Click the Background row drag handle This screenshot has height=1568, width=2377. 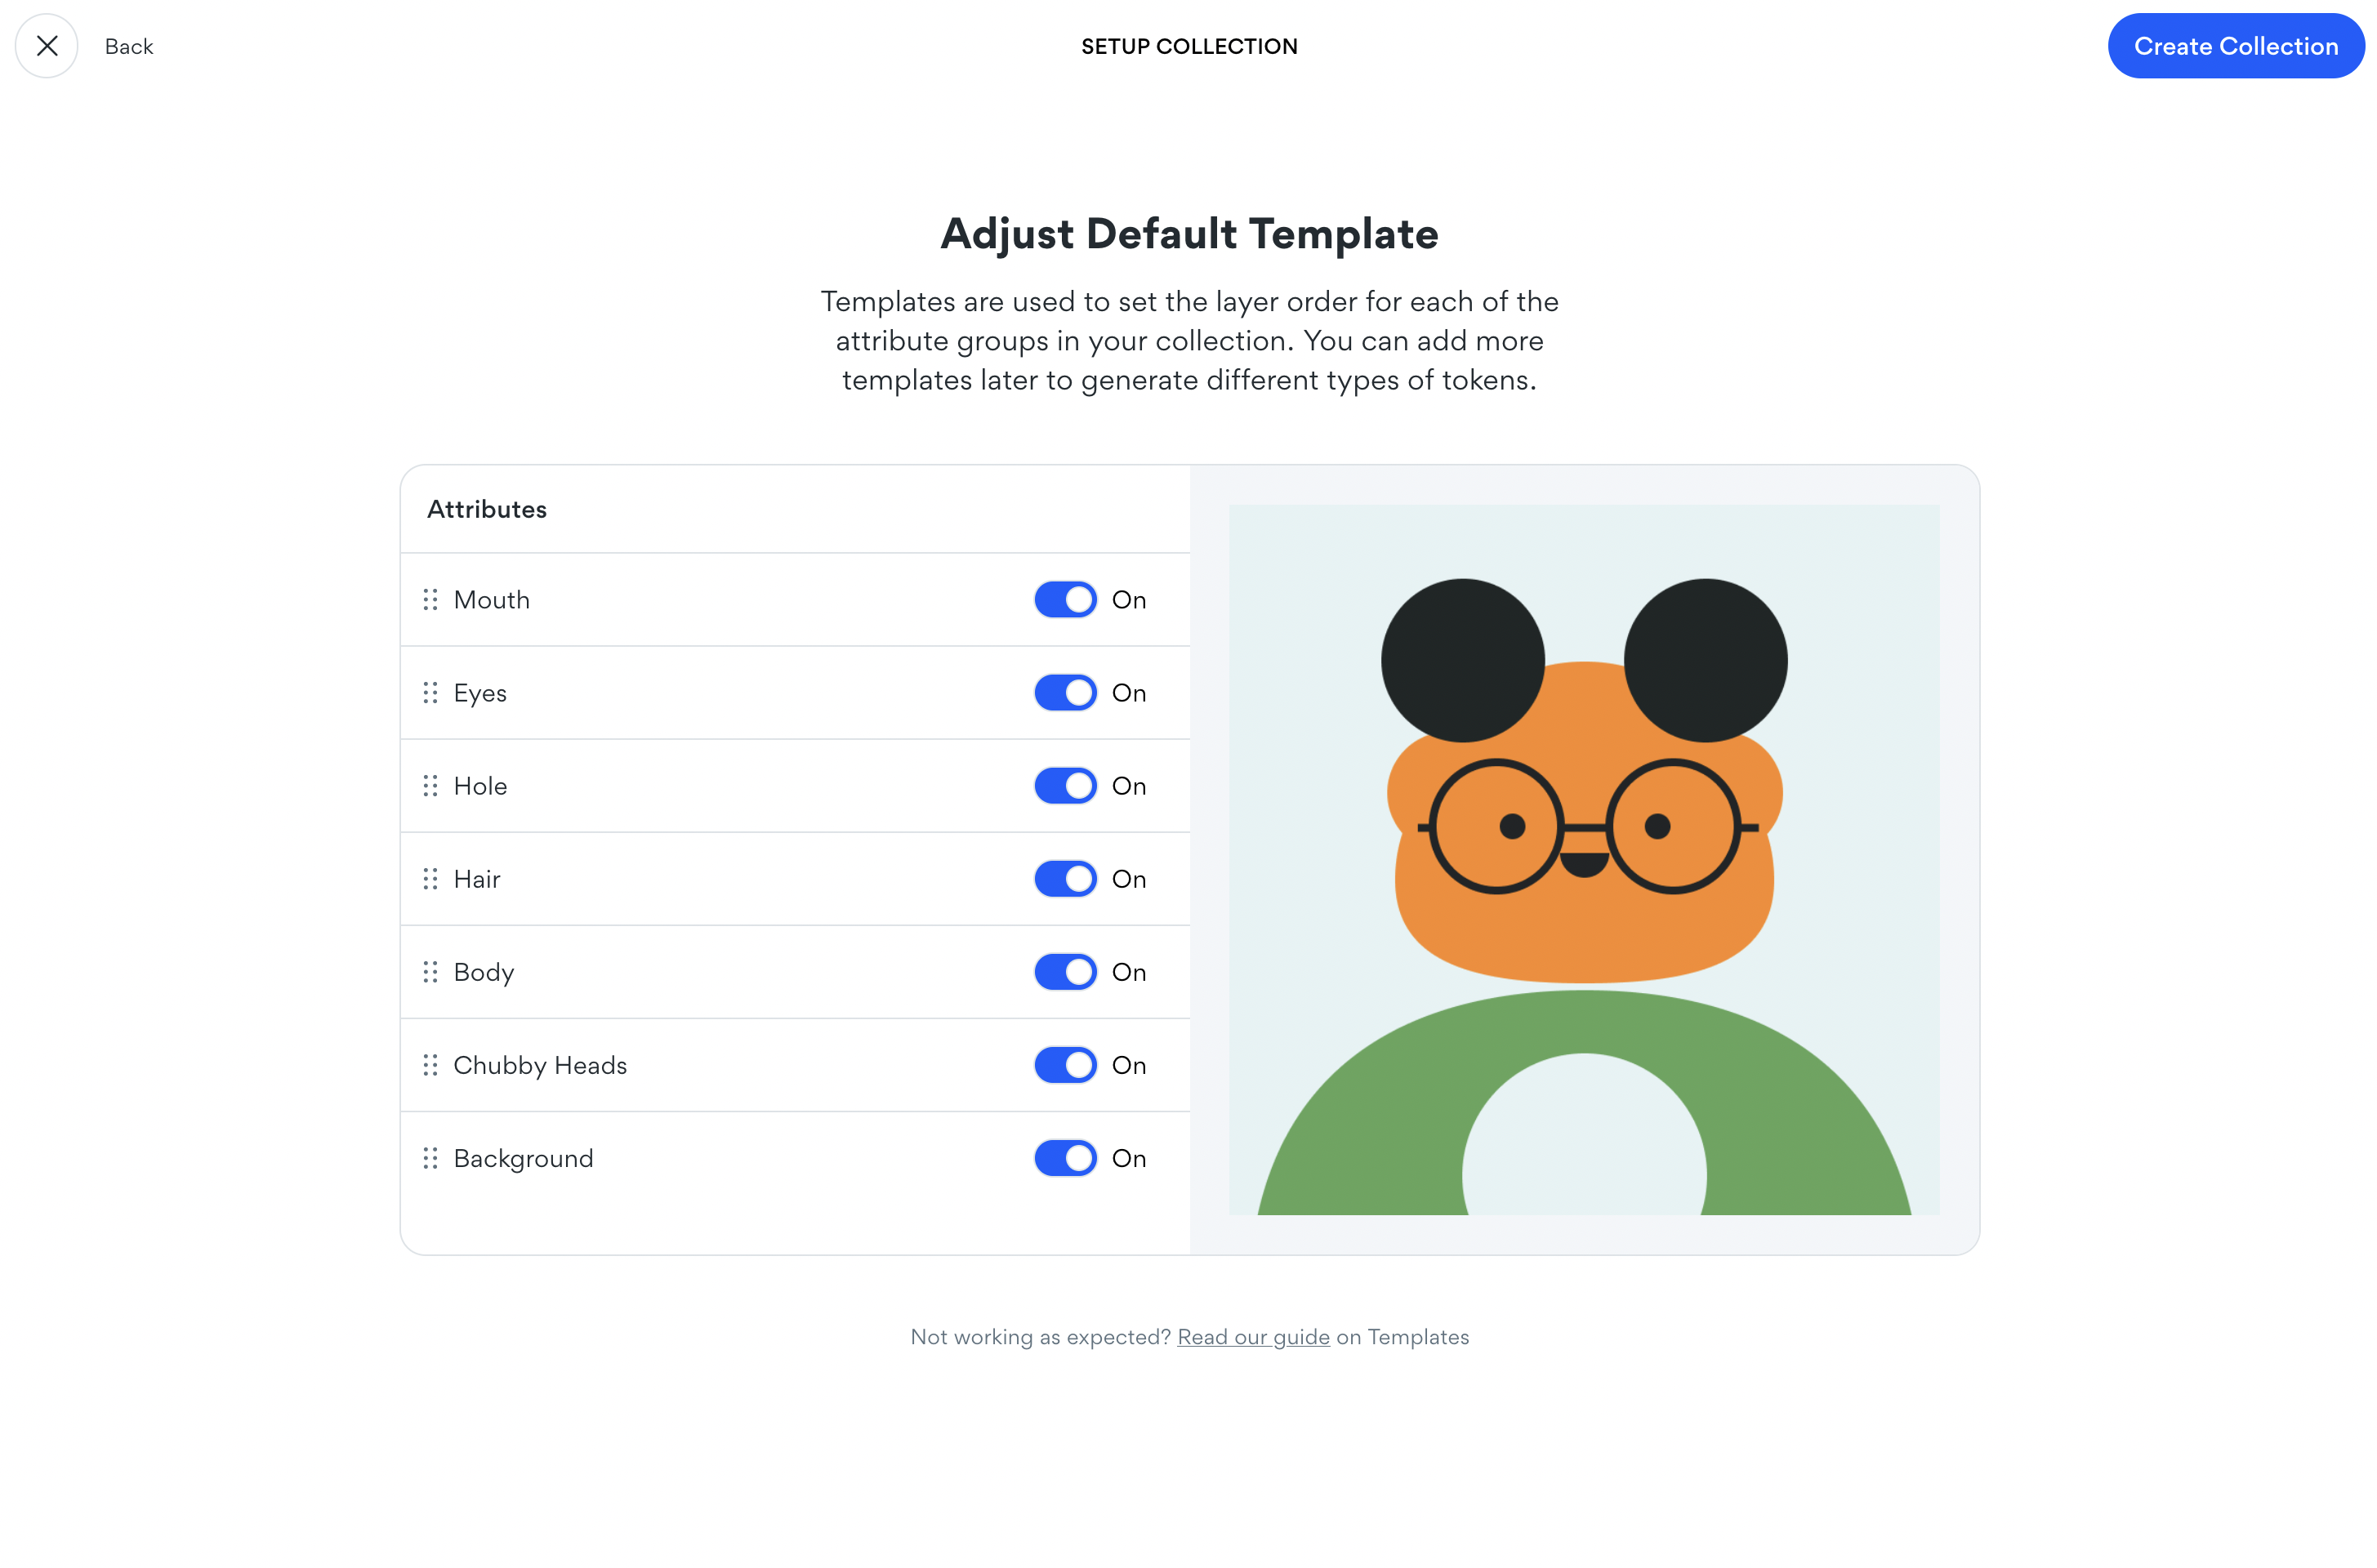[430, 1157]
